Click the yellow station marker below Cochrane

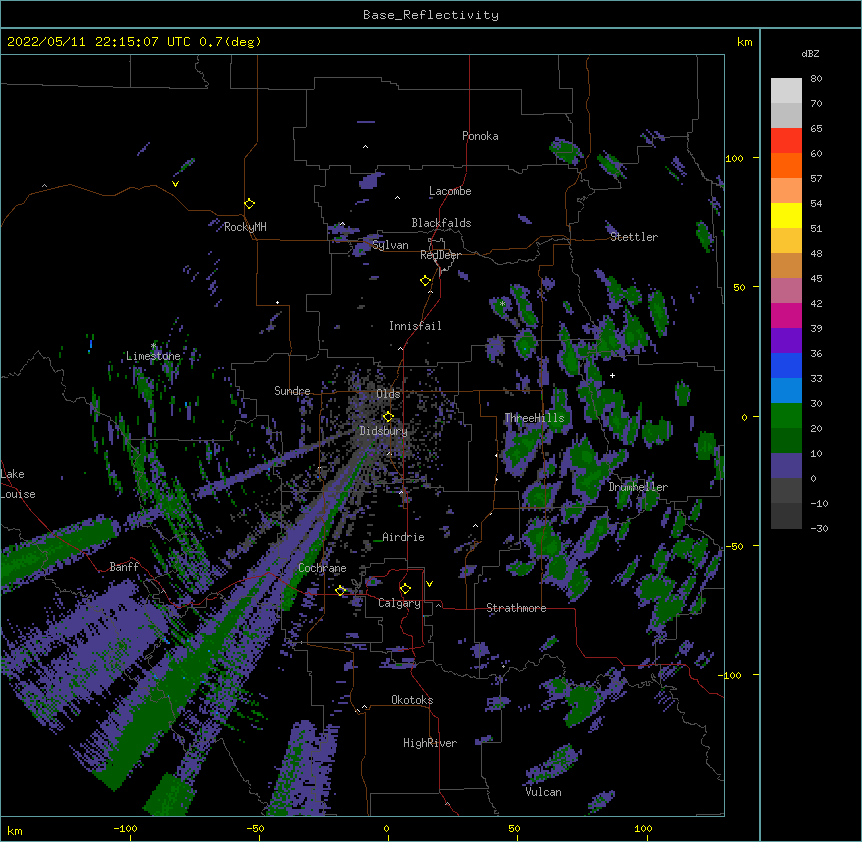pos(340,591)
